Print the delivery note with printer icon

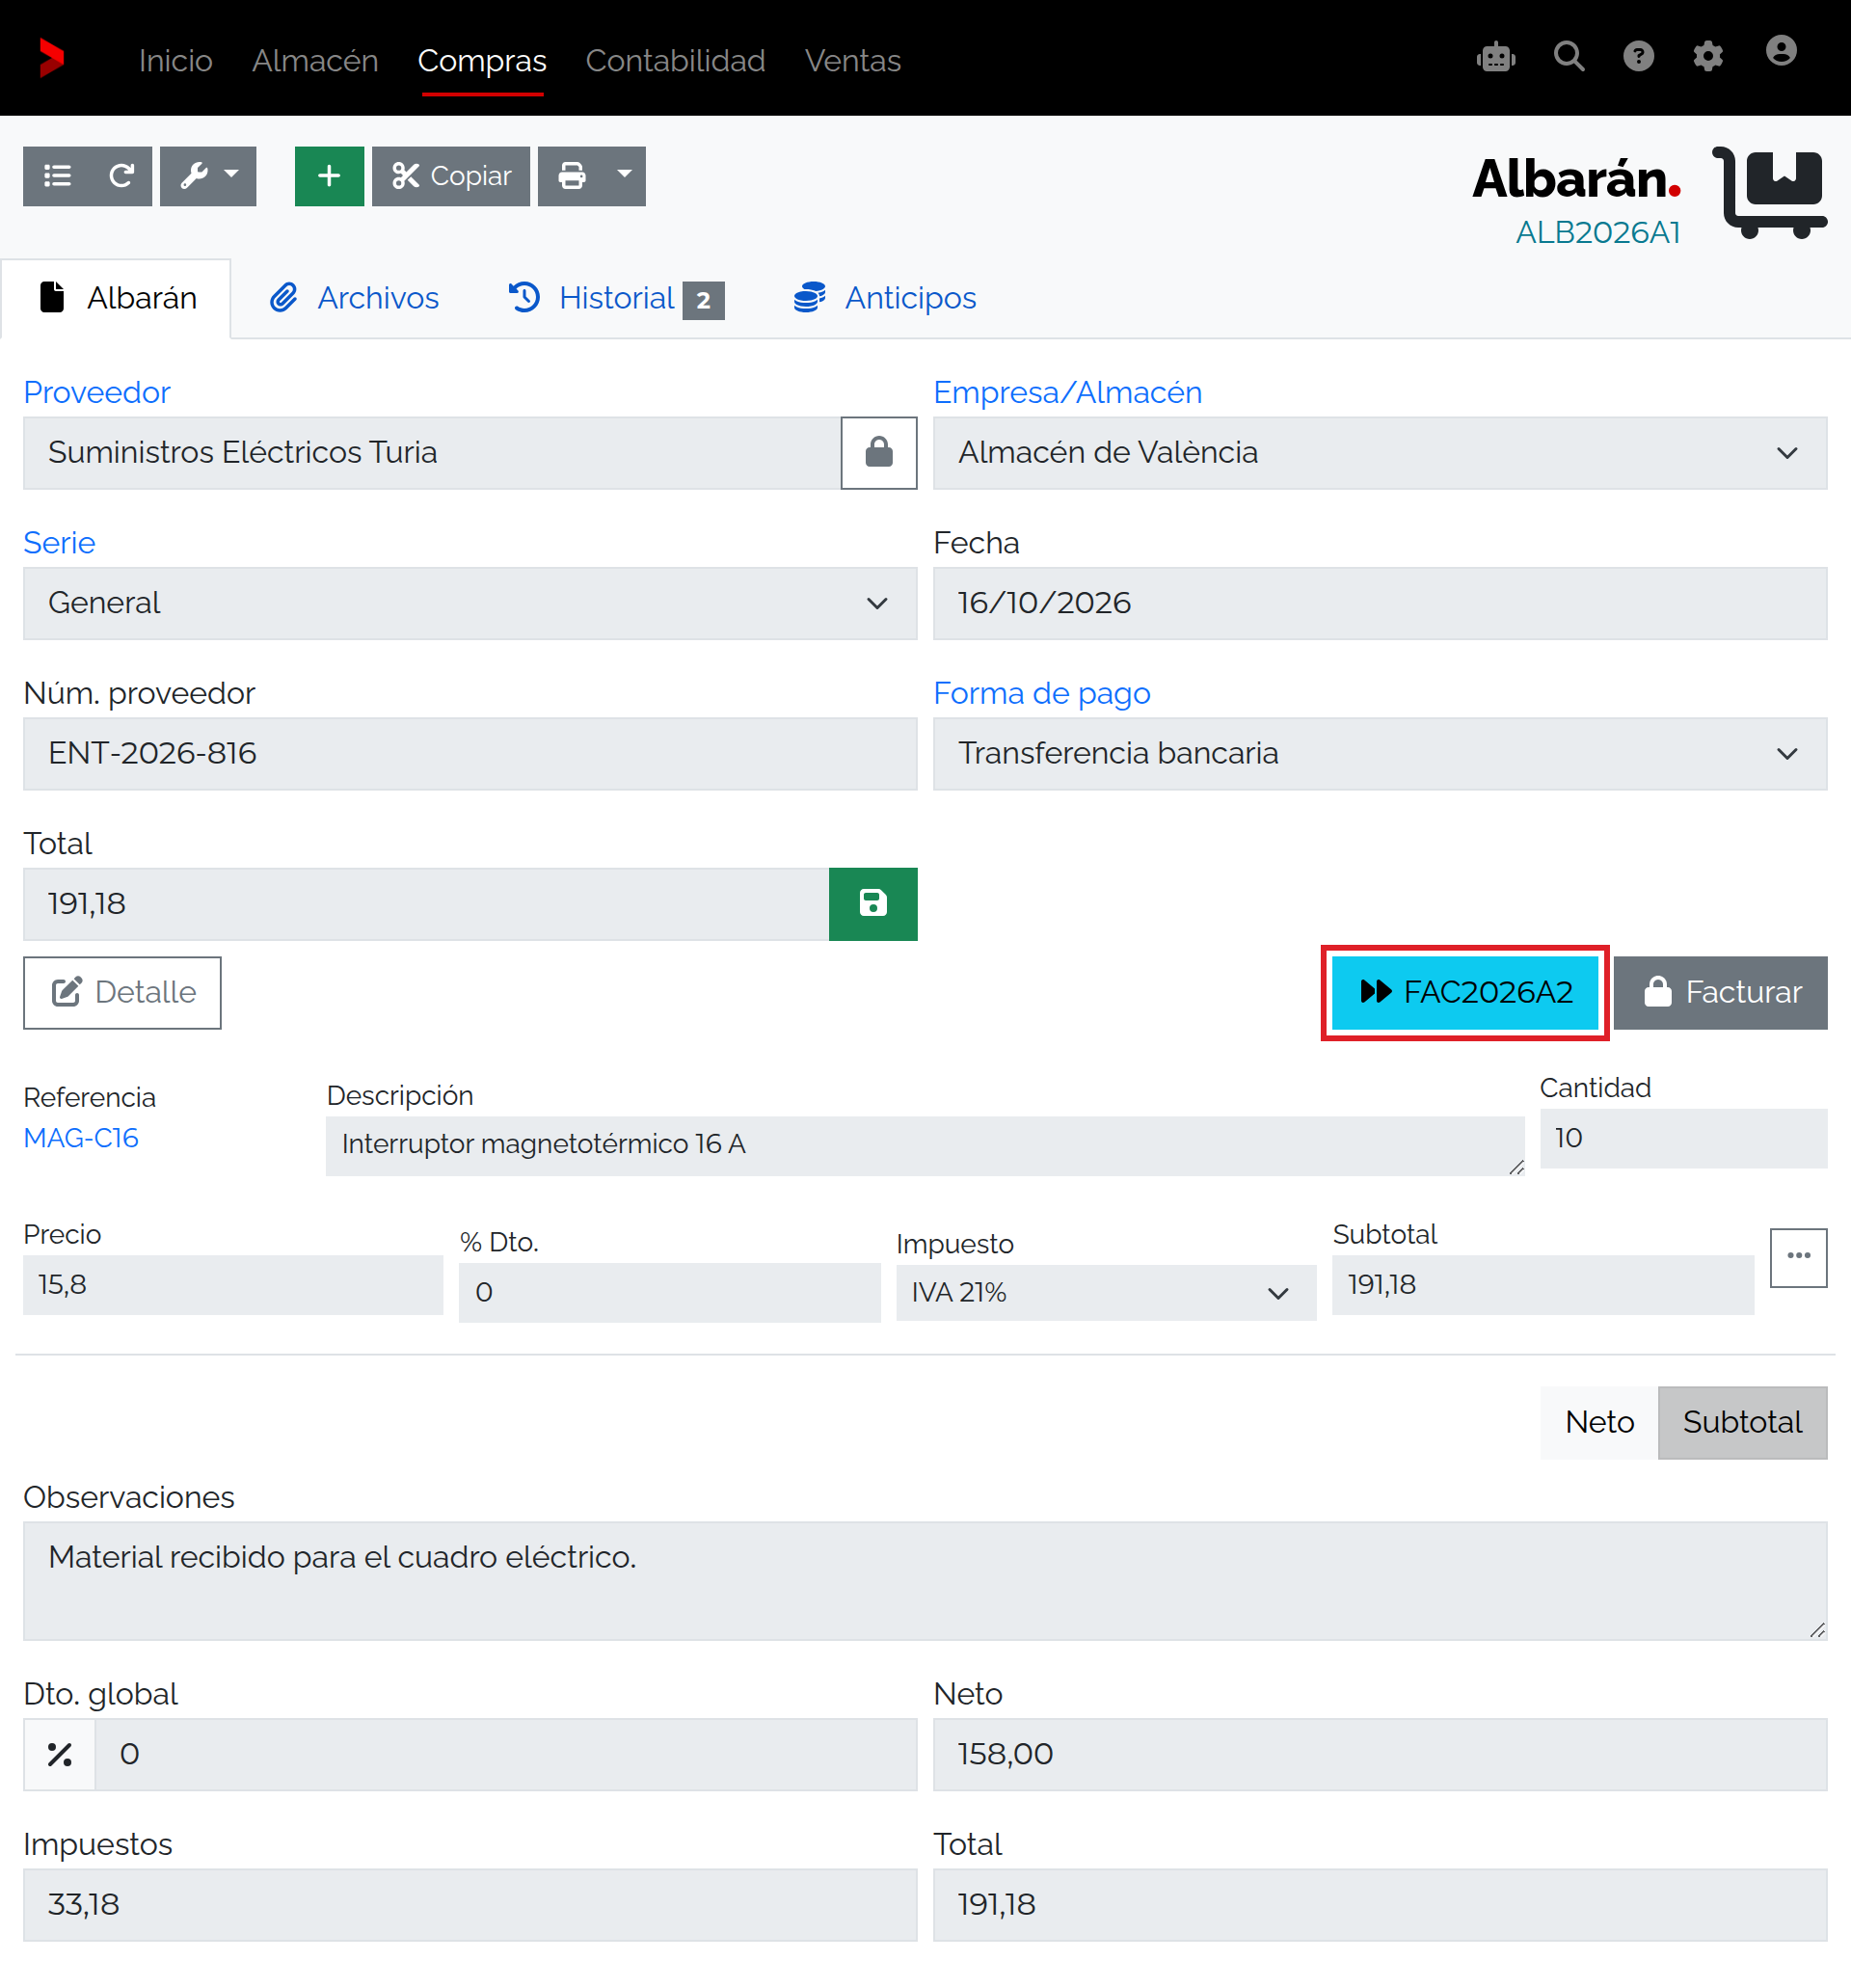tap(571, 176)
